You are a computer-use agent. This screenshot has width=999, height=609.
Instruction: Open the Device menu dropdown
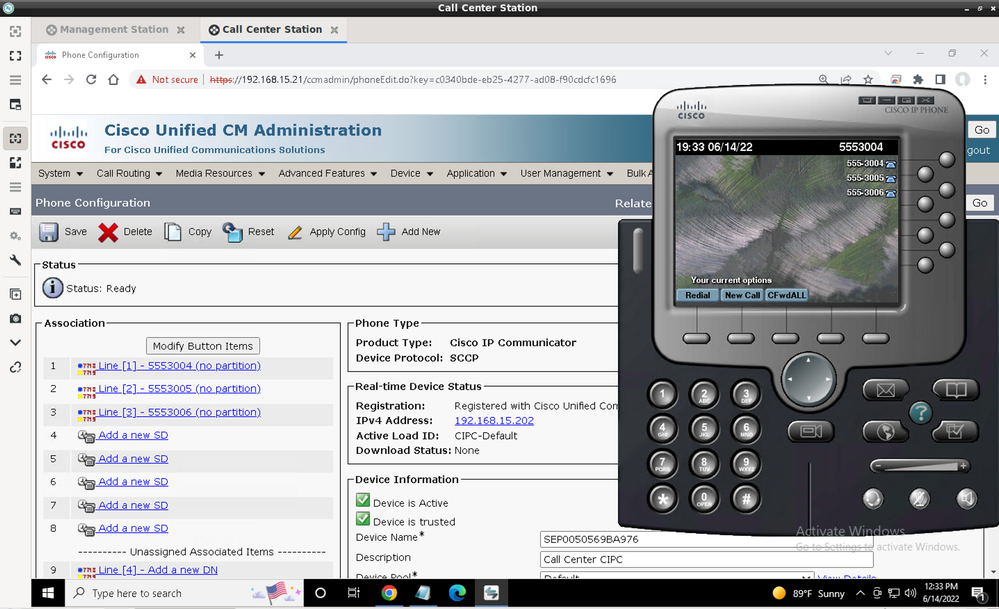[x=412, y=173]
